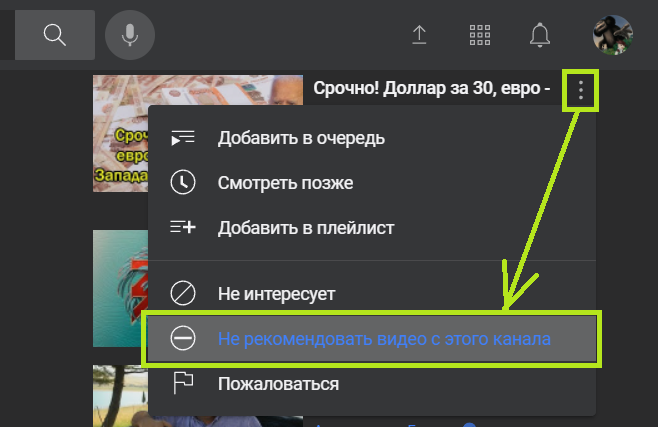Screen dimensions: 658x427
Task: Click the minus-circle icon for channel blocking
Action: [x=183, y=338]
